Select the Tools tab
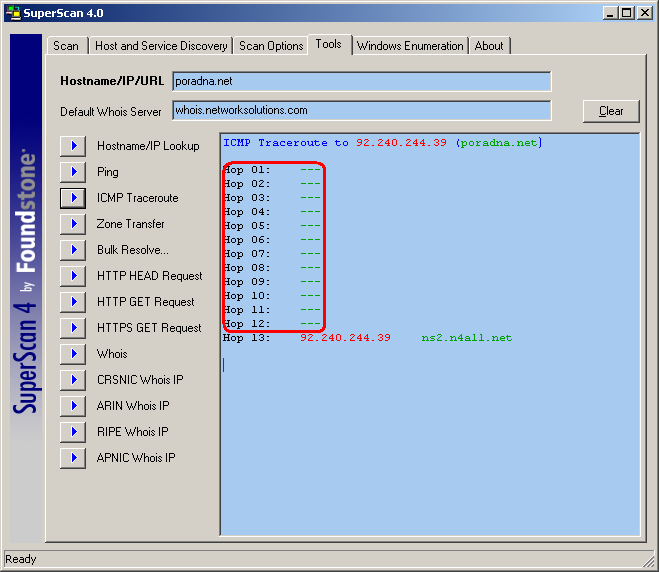 (329, 44)
